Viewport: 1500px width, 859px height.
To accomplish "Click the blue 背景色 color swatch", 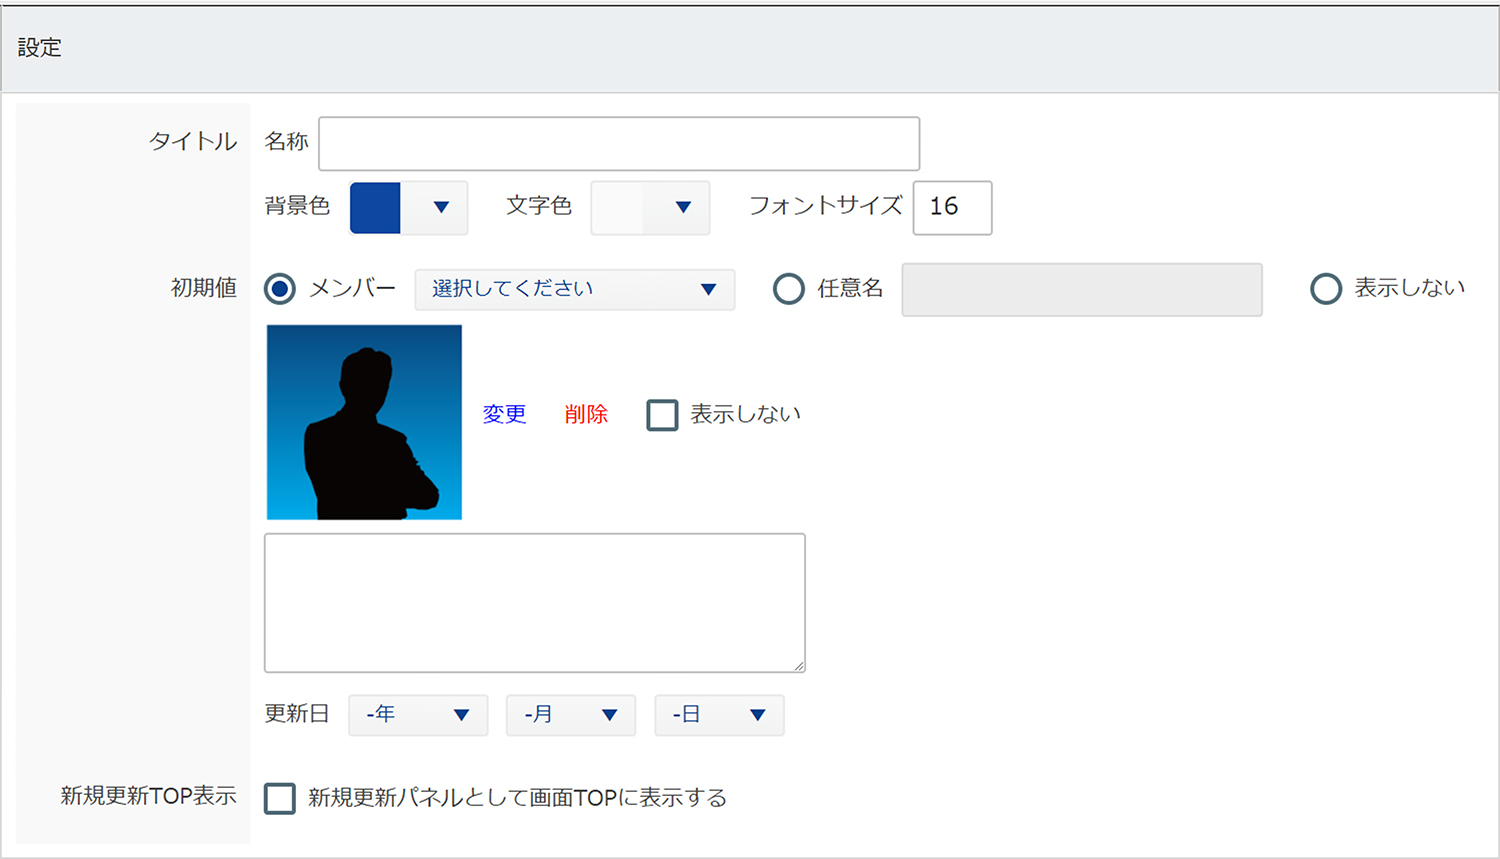I will (375, 208).
